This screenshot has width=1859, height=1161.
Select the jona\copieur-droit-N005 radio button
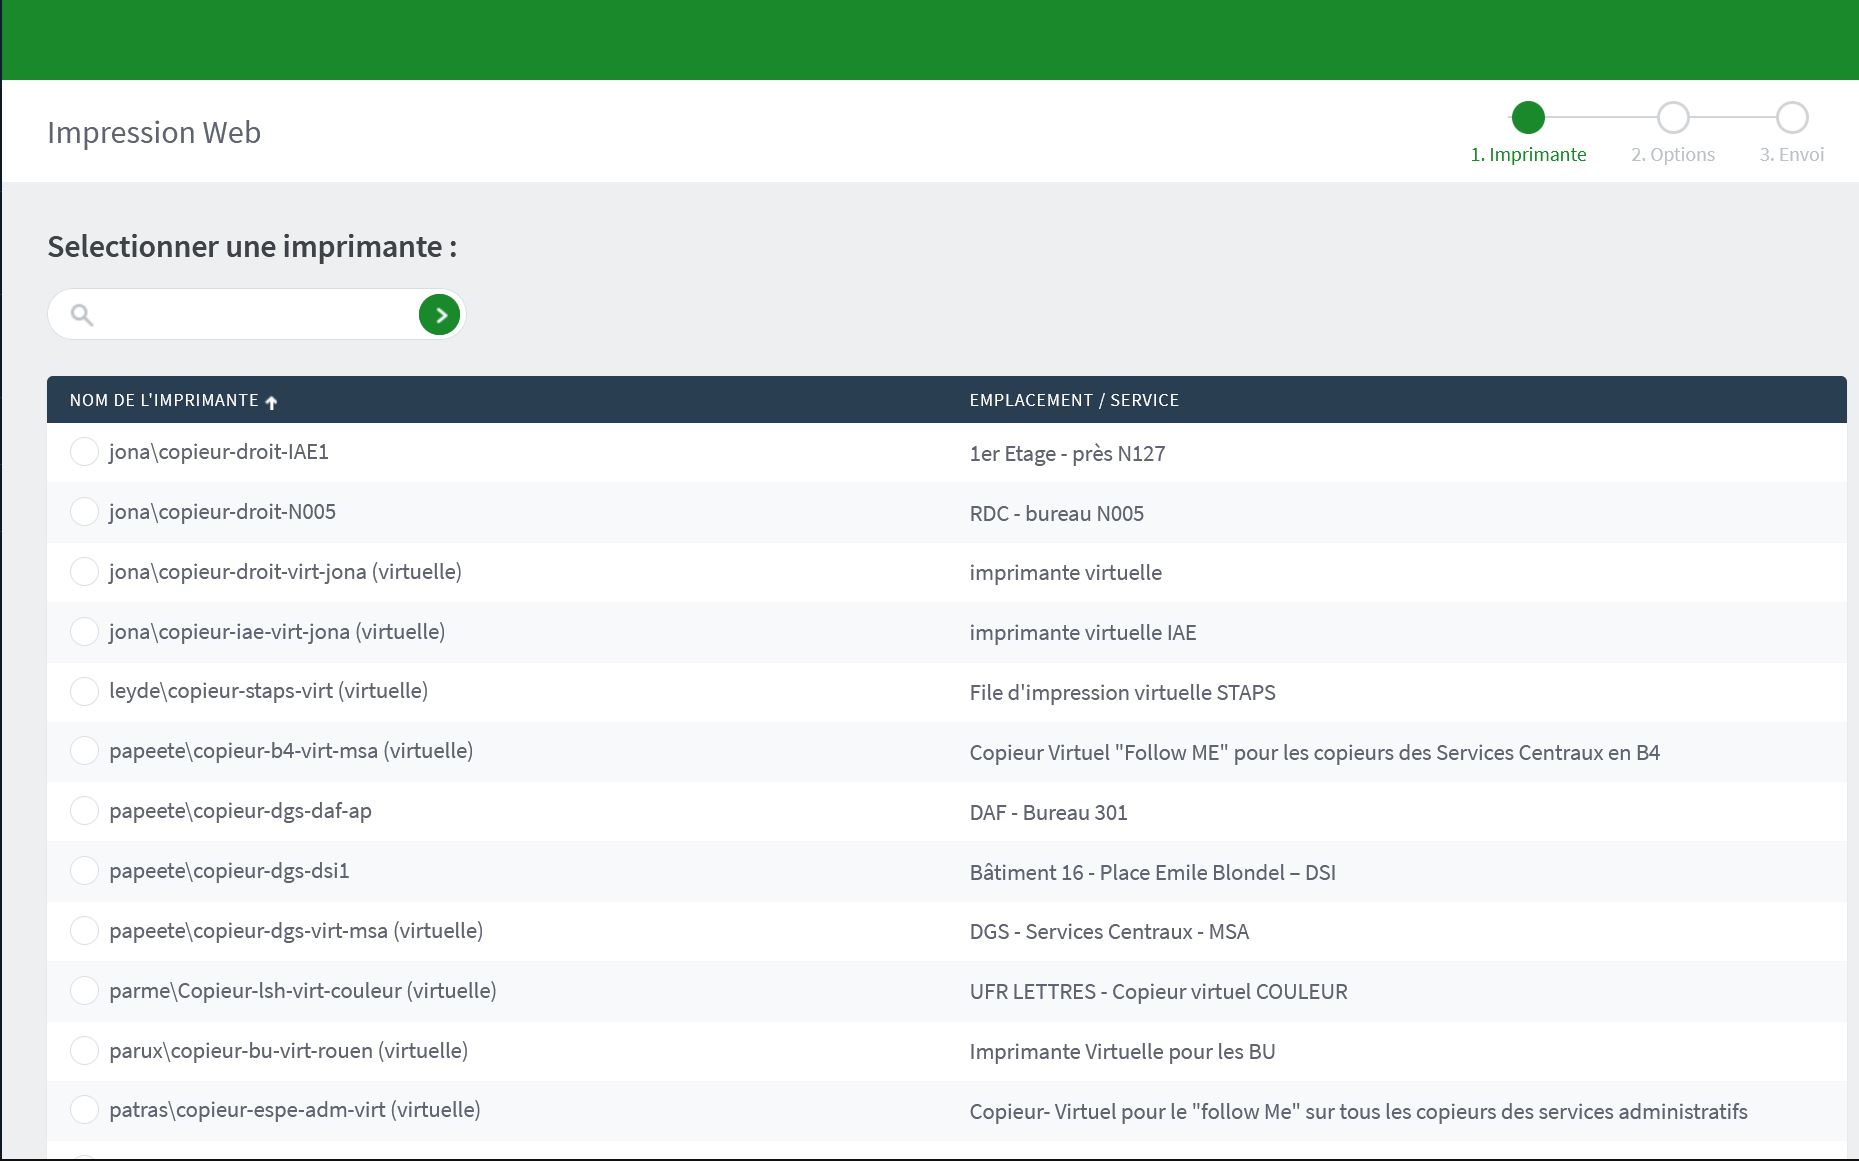pos(84,512)
